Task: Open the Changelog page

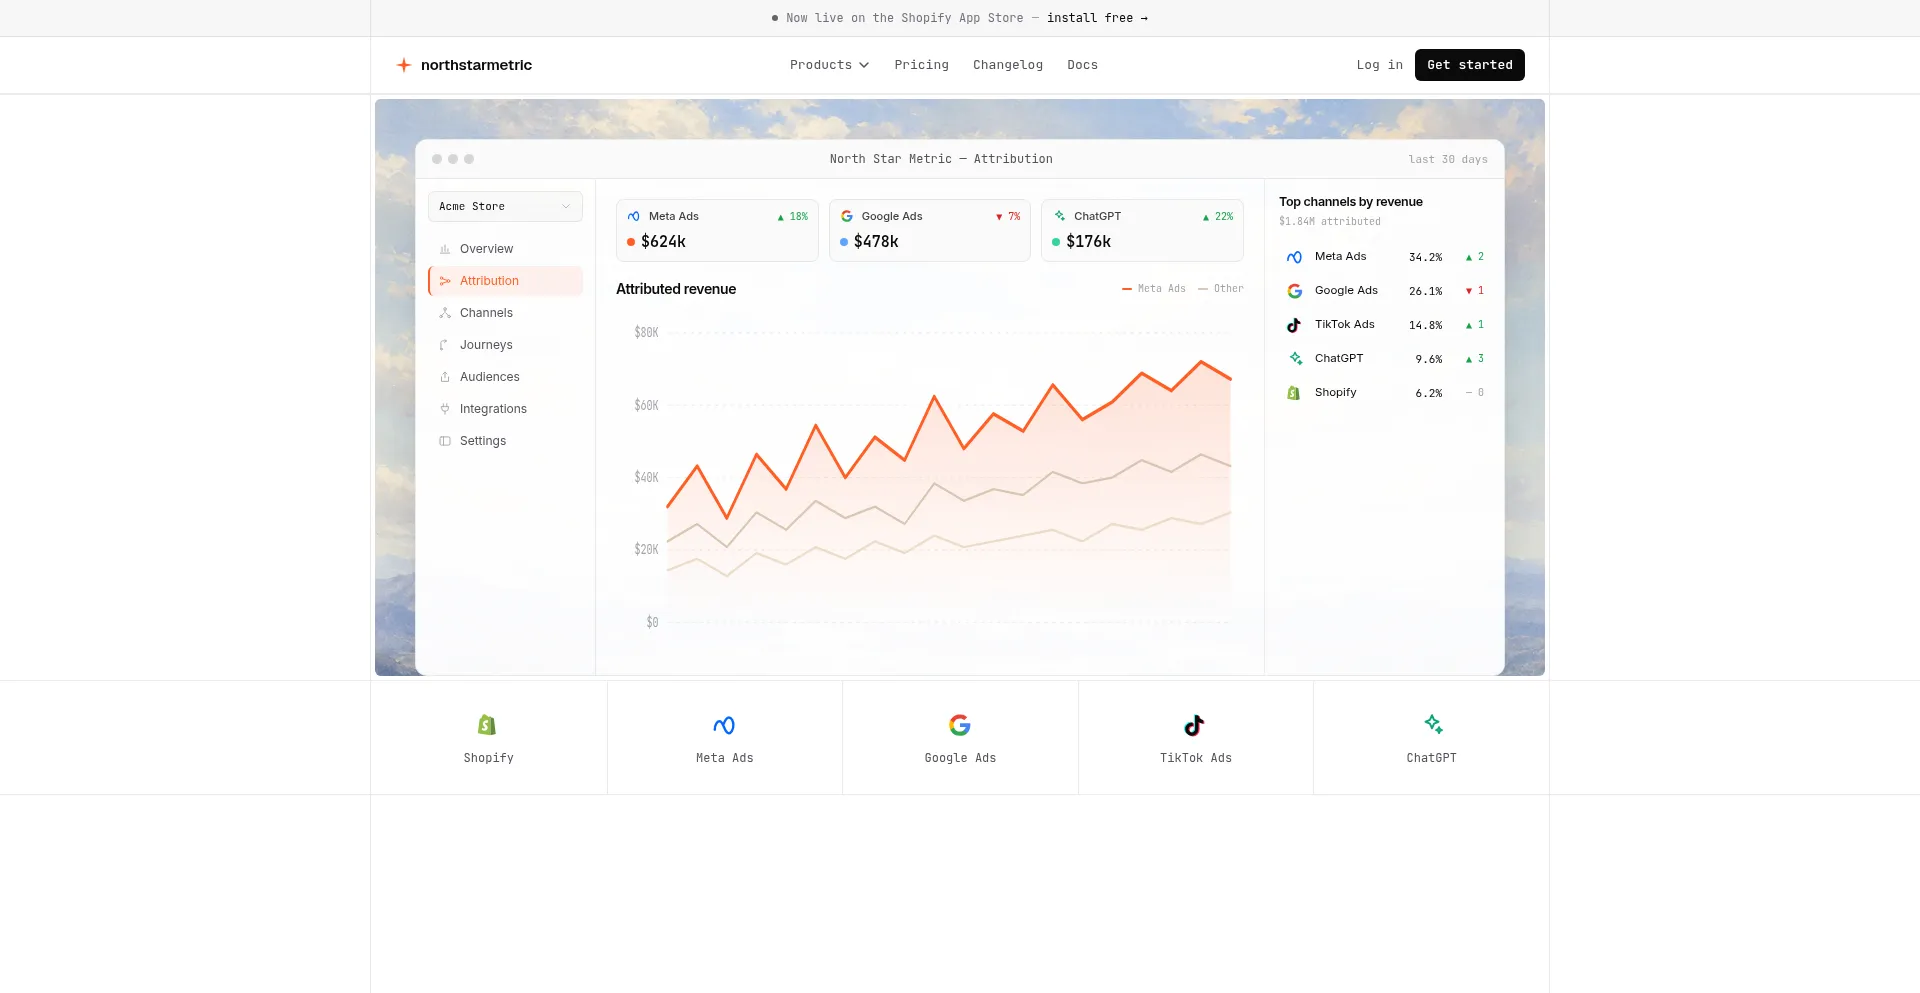Action: pyautogui.click(x=1007, y=65)
